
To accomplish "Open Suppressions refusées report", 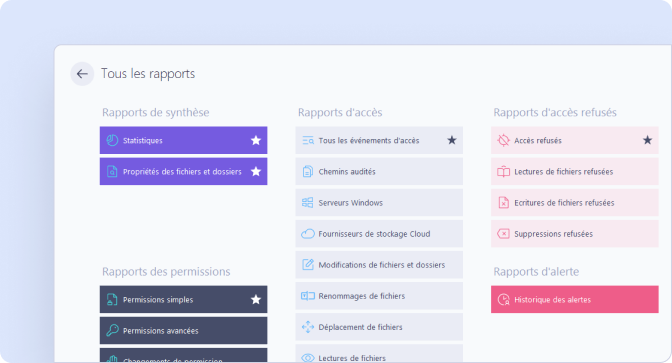I will 575,234.
